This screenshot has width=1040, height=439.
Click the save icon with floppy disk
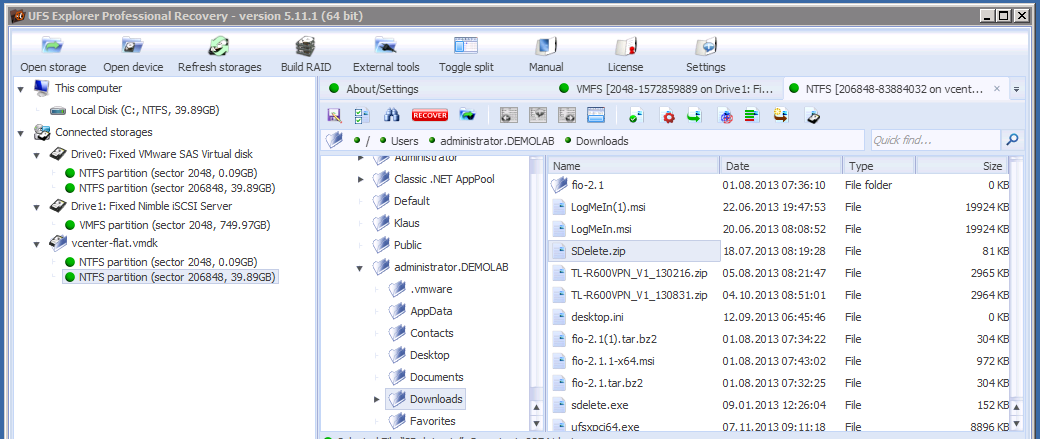coord(335,115)
